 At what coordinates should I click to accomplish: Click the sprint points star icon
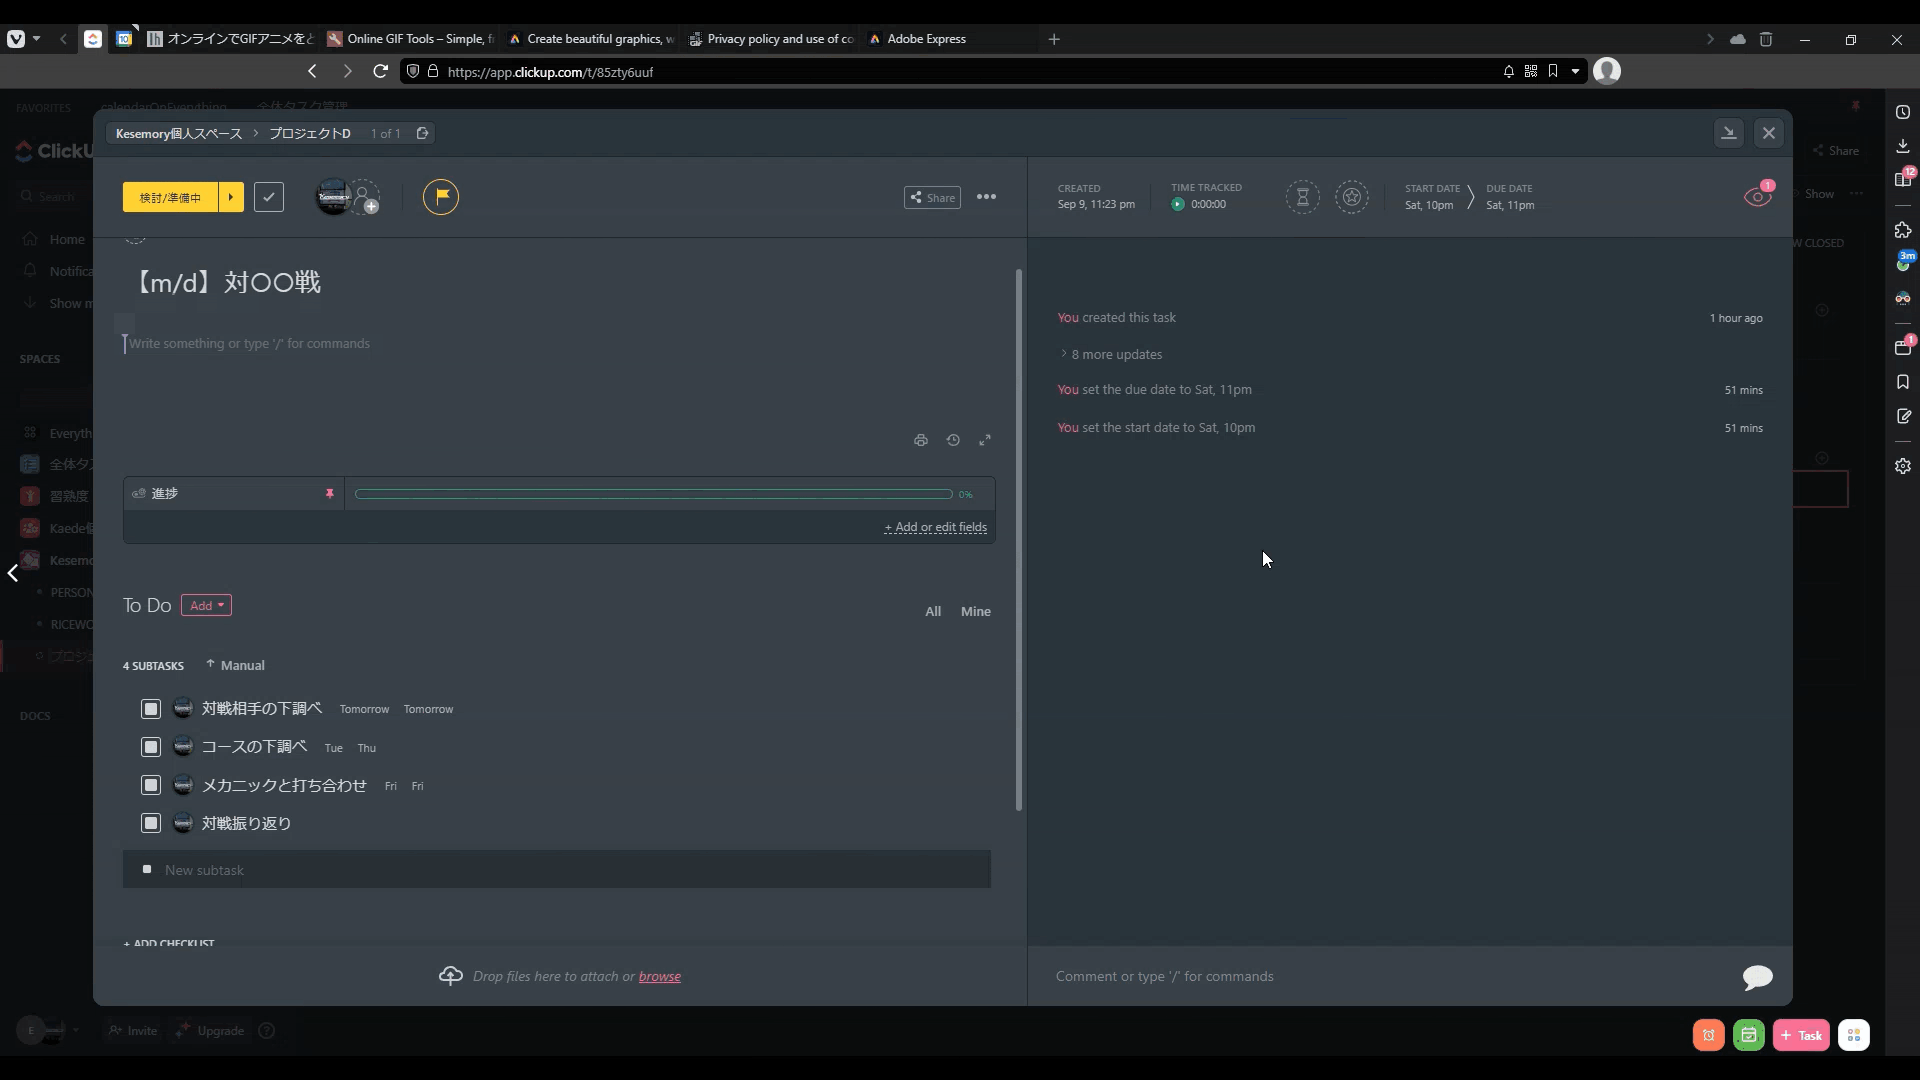(x=1352, y=197)
